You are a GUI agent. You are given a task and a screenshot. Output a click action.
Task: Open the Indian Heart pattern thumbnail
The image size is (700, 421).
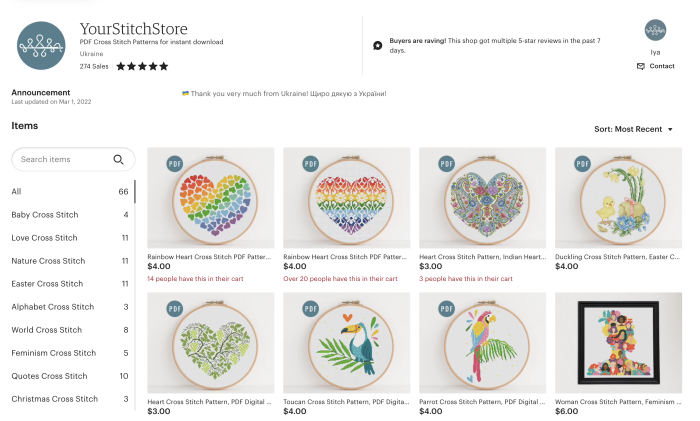coord(482,198)
